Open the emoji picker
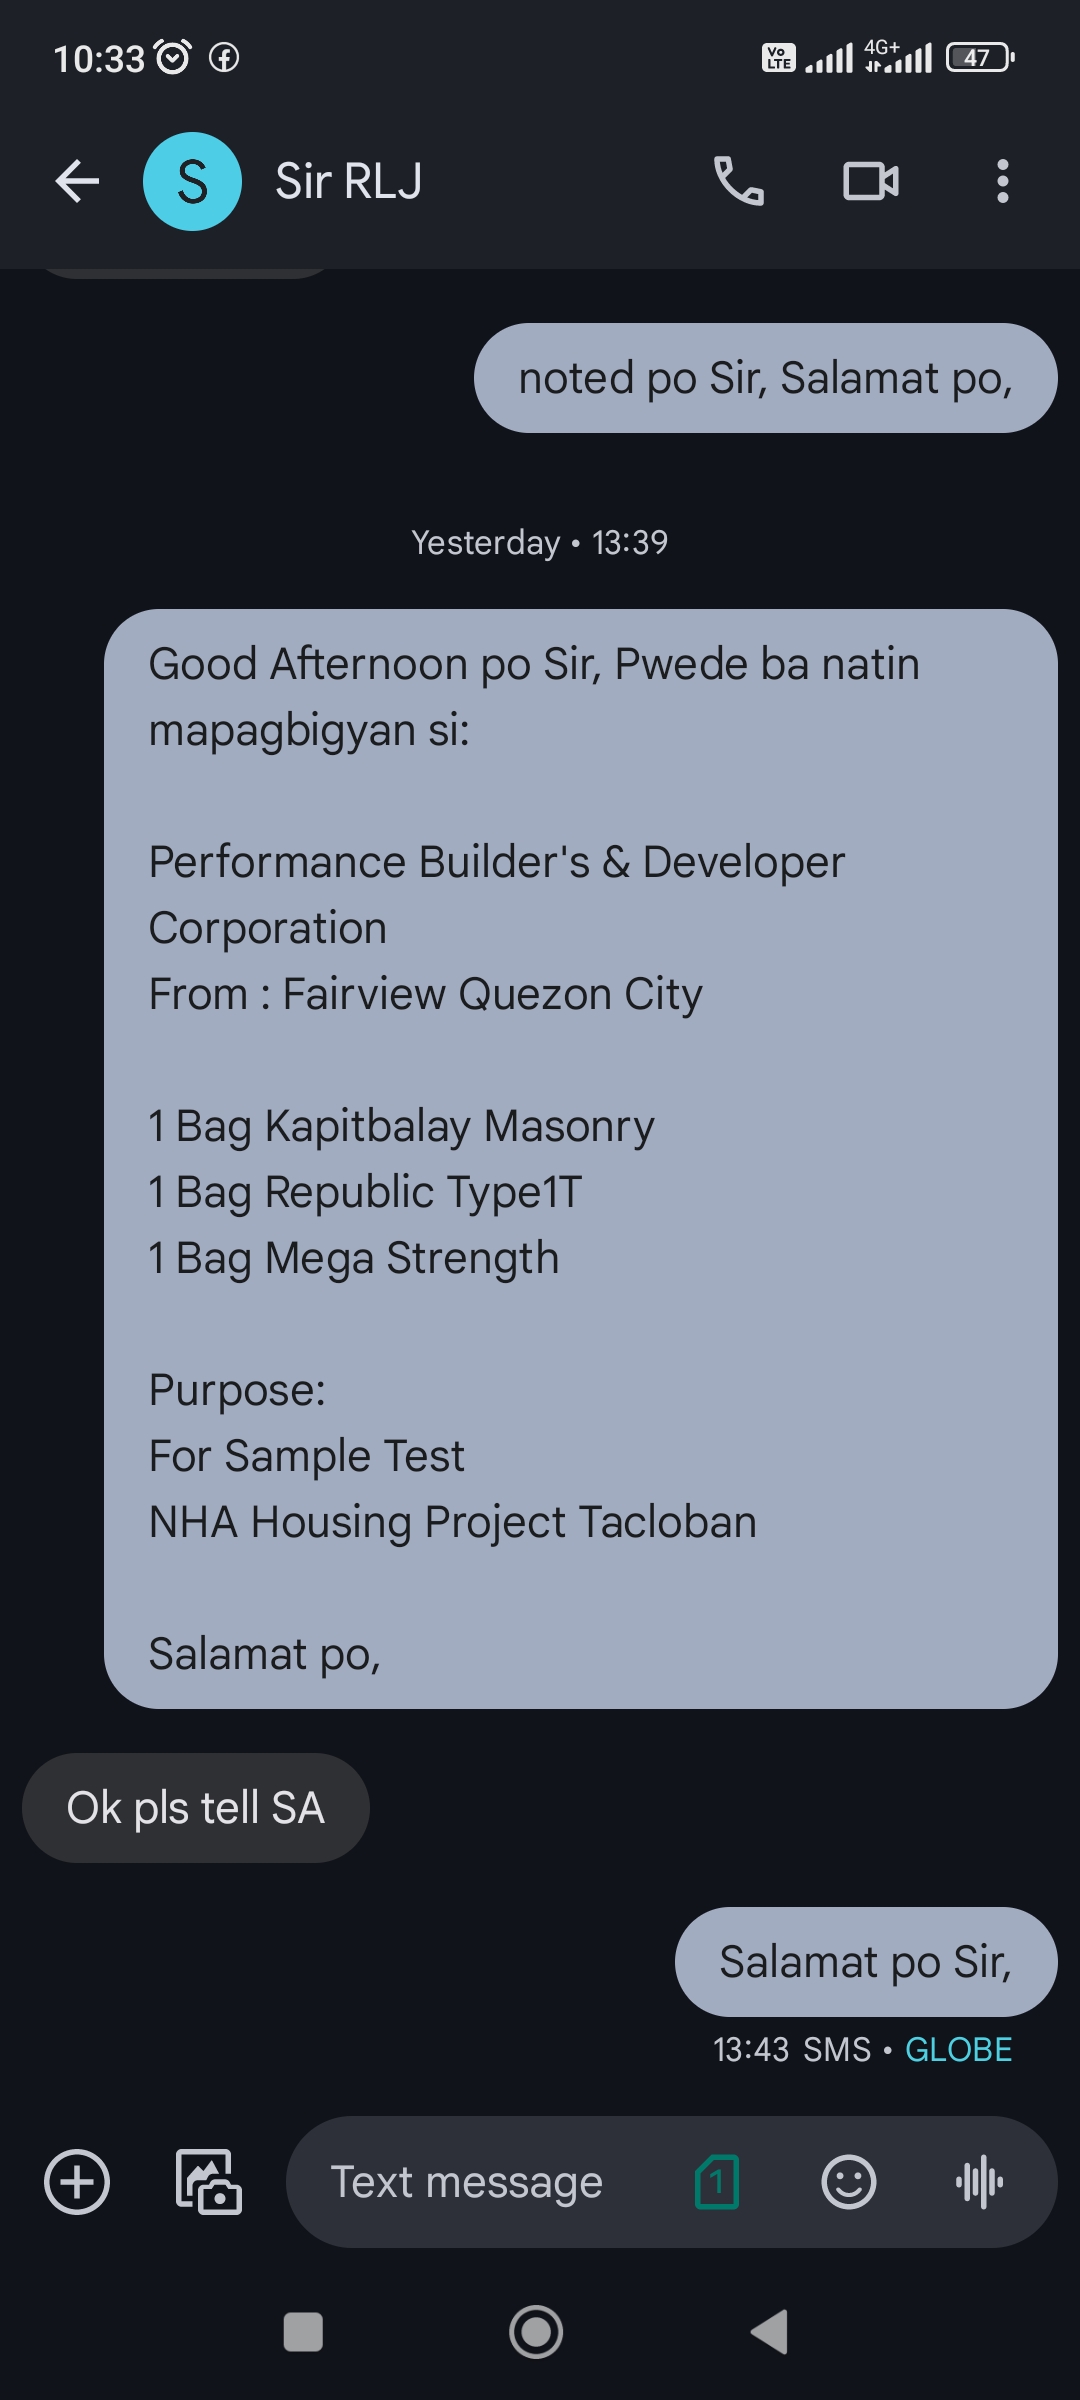This screenshot has width=1080, height=2400. tap(848, 2182)
